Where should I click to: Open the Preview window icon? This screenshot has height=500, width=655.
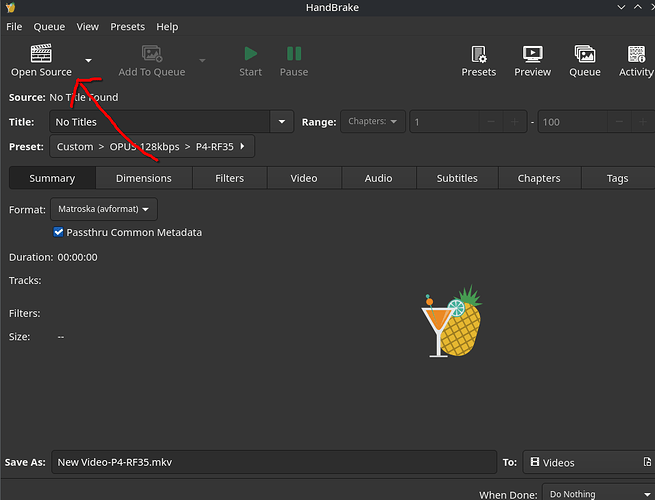point(533,54)
